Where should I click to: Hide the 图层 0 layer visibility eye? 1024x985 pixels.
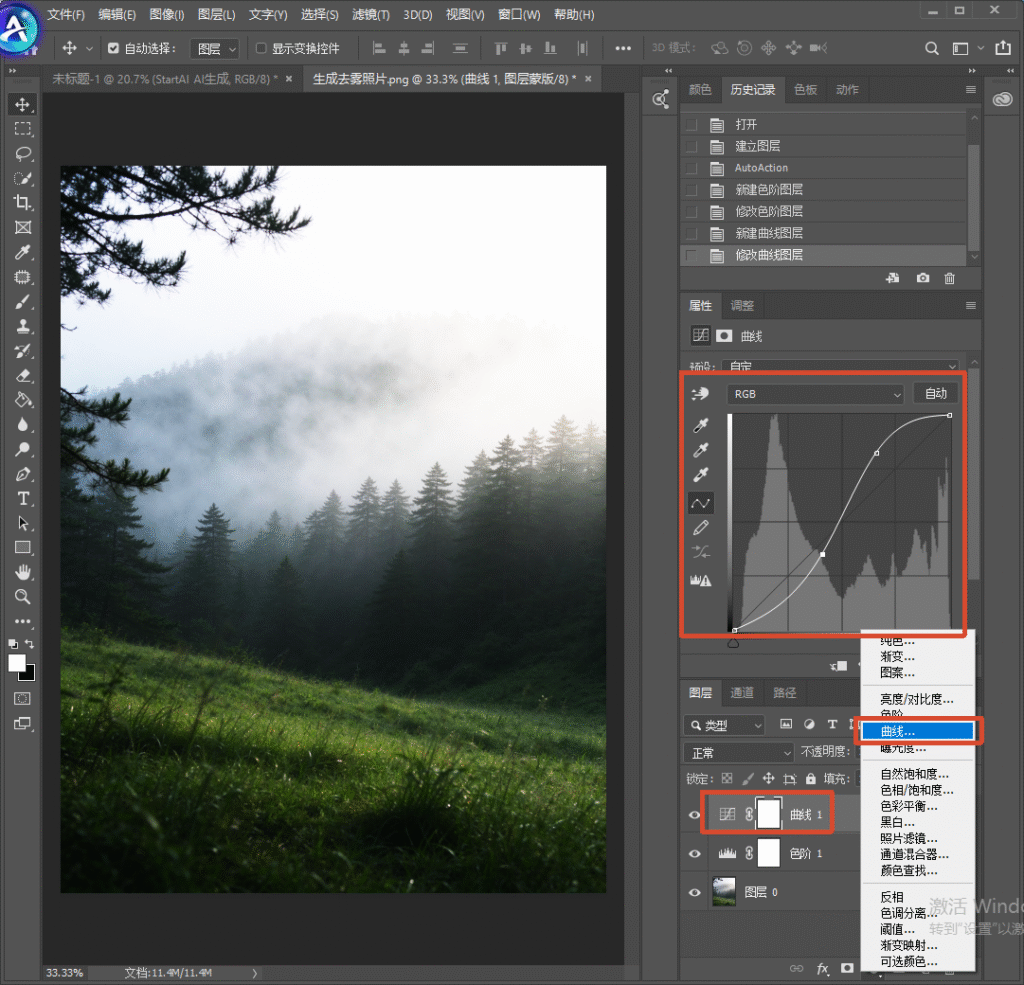[x=694, y=892]
